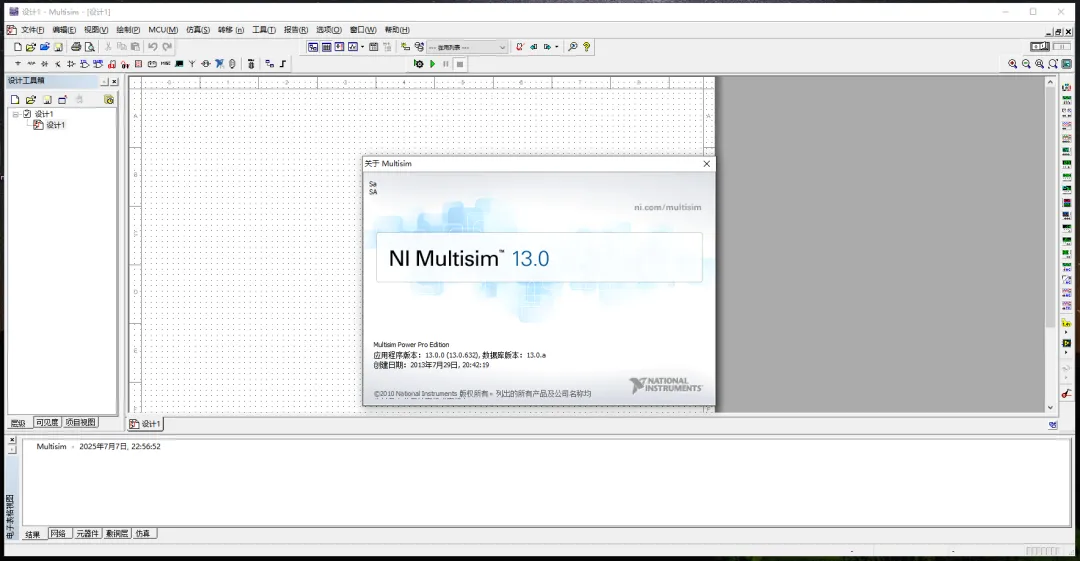Add a function generator instrument
Image resolution: width=1080 pixels, height=561 pixels.
(1066, 101)
